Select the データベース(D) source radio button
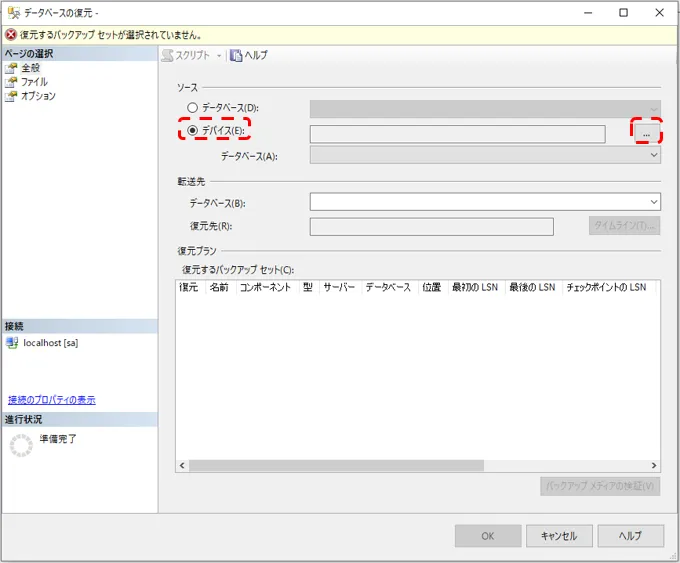680x563 pixels. pos(193,108)
